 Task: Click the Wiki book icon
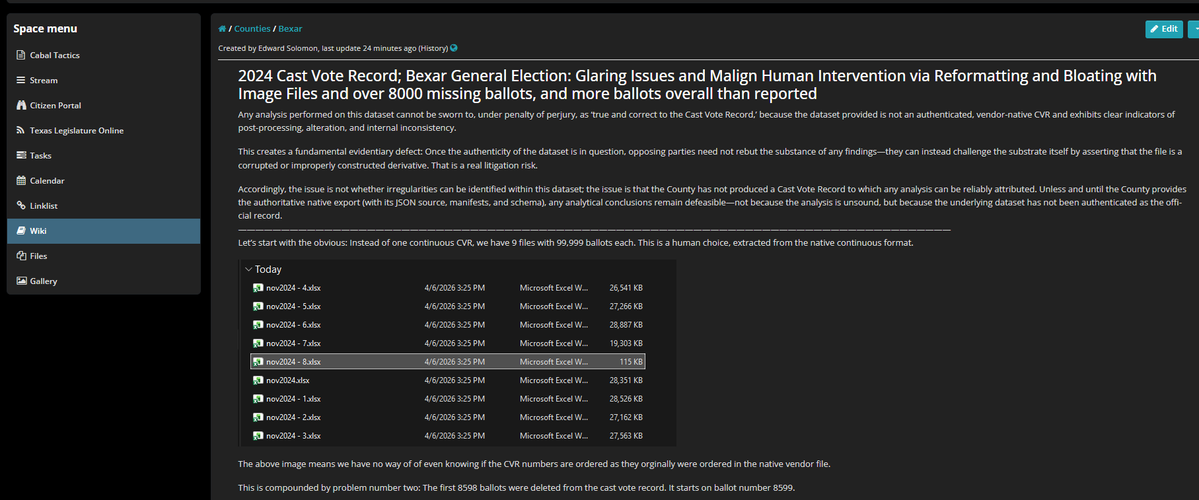point(21,231)
